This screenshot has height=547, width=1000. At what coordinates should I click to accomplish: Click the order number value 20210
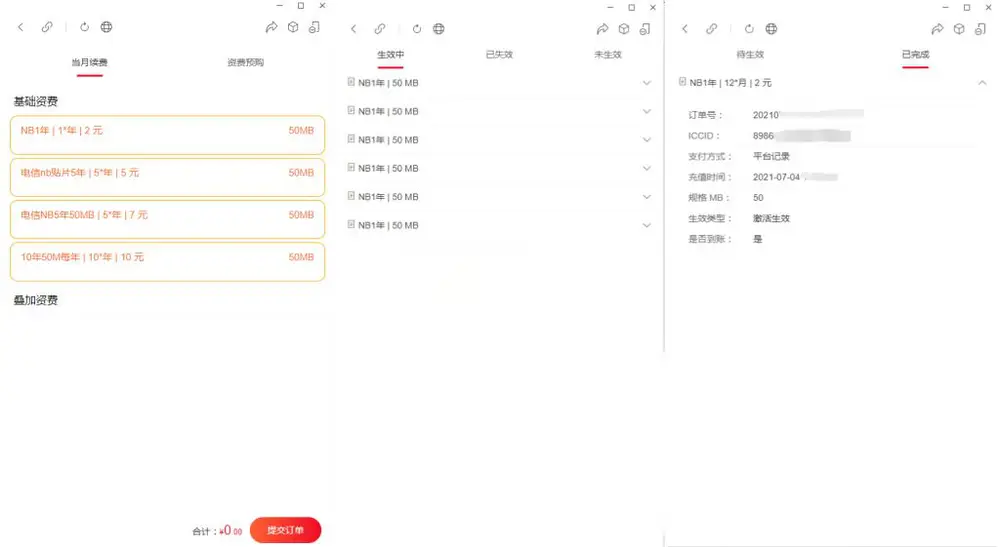tap(766, 115)
